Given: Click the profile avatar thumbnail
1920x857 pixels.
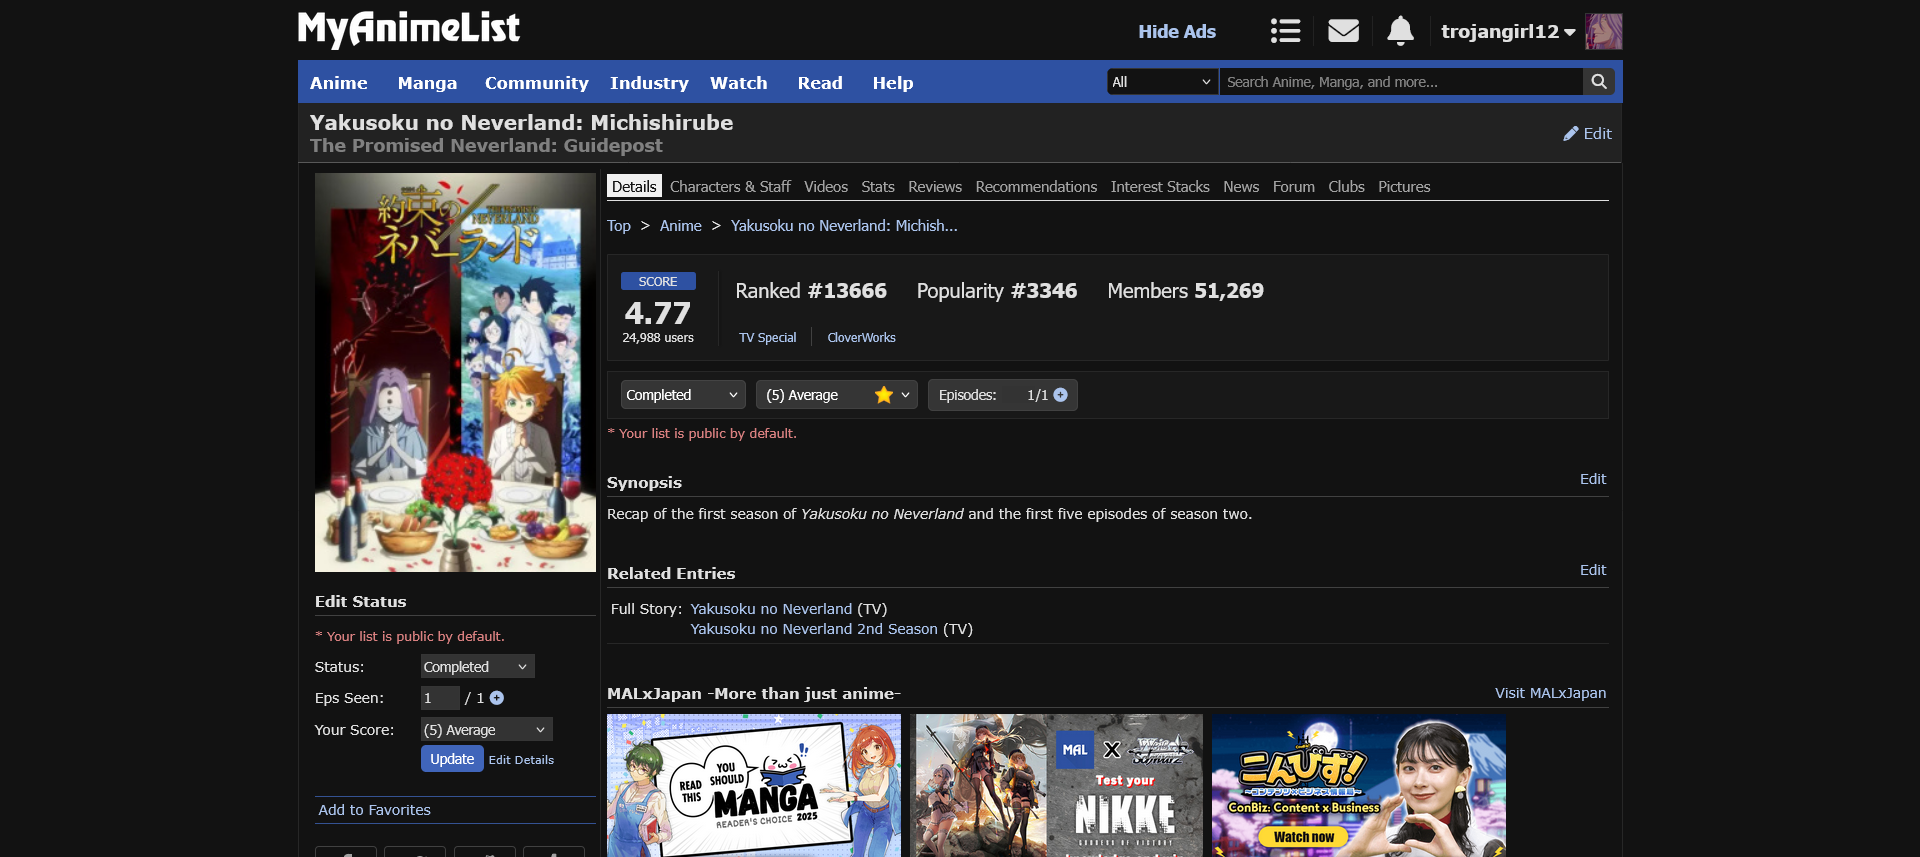Looking at the screenshot, I should coord(1603,31).
